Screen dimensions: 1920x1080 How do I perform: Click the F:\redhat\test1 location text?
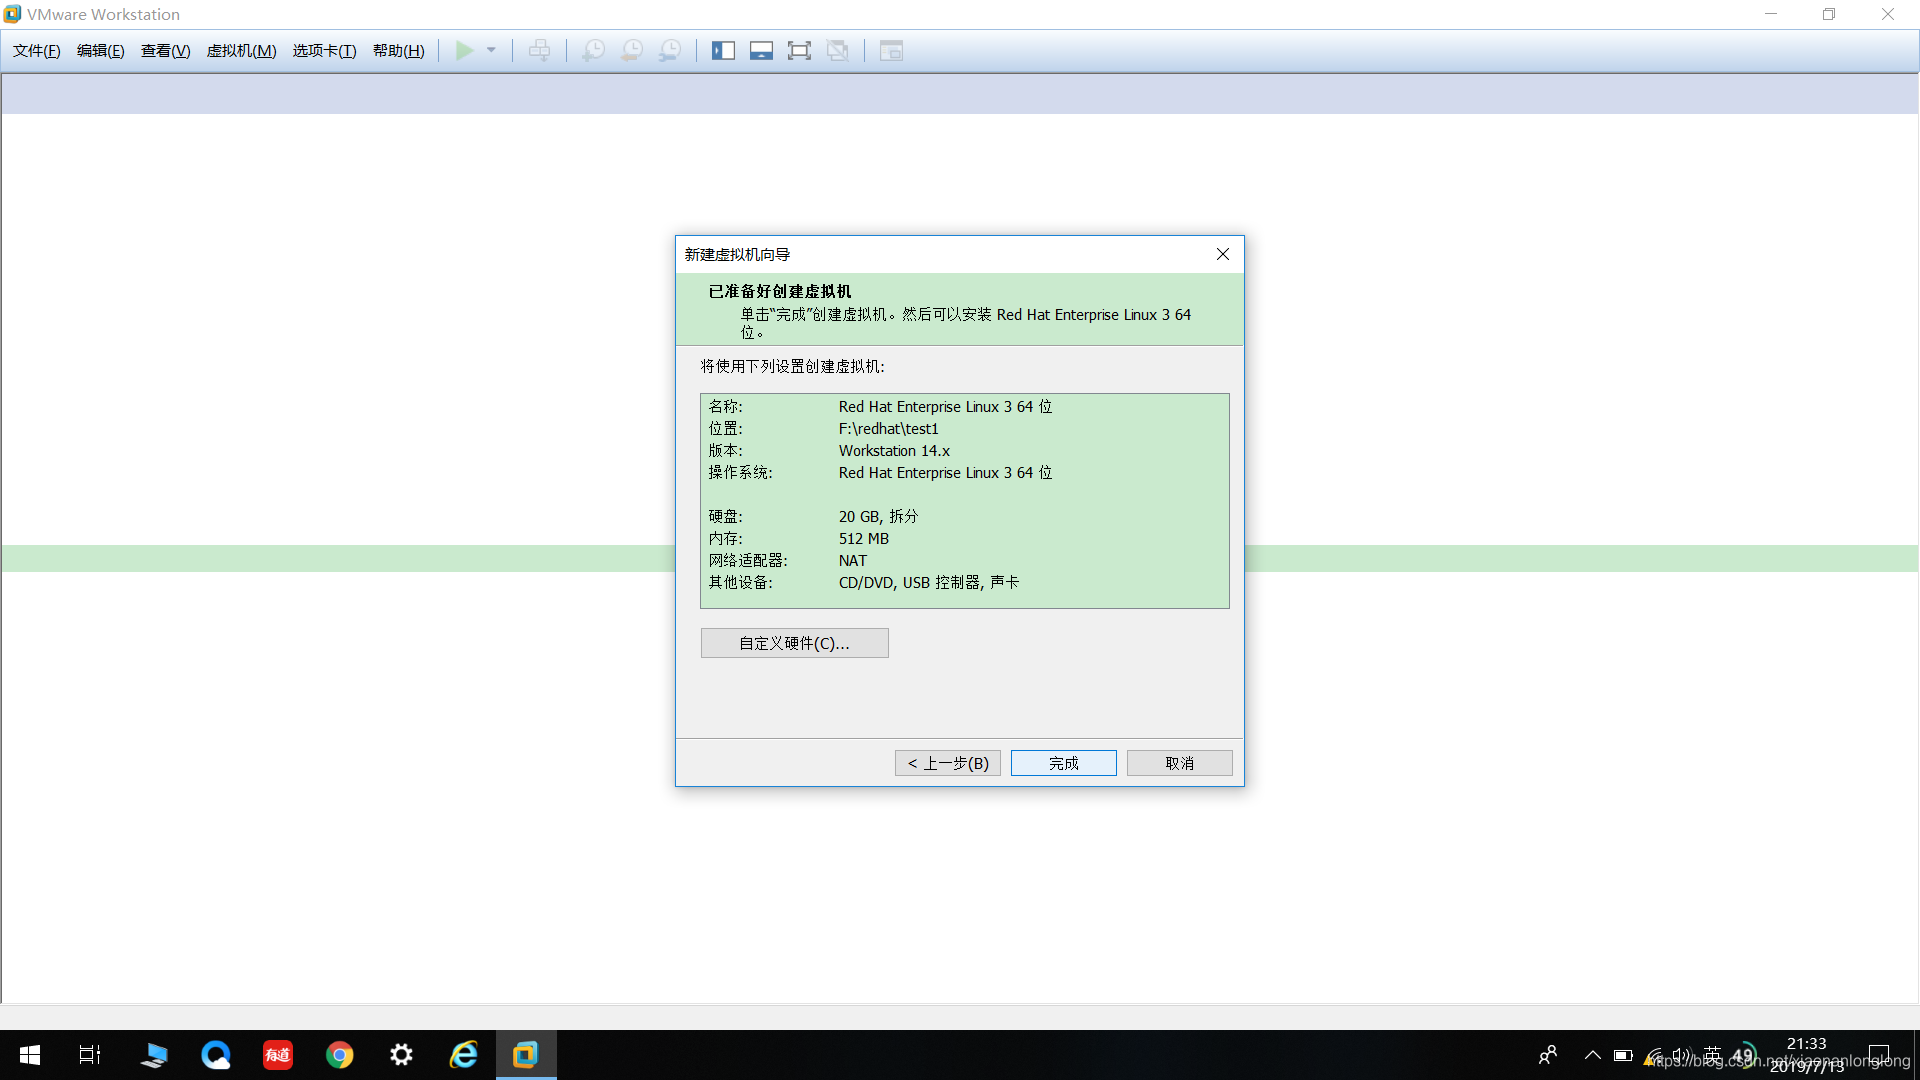[889, 429]
